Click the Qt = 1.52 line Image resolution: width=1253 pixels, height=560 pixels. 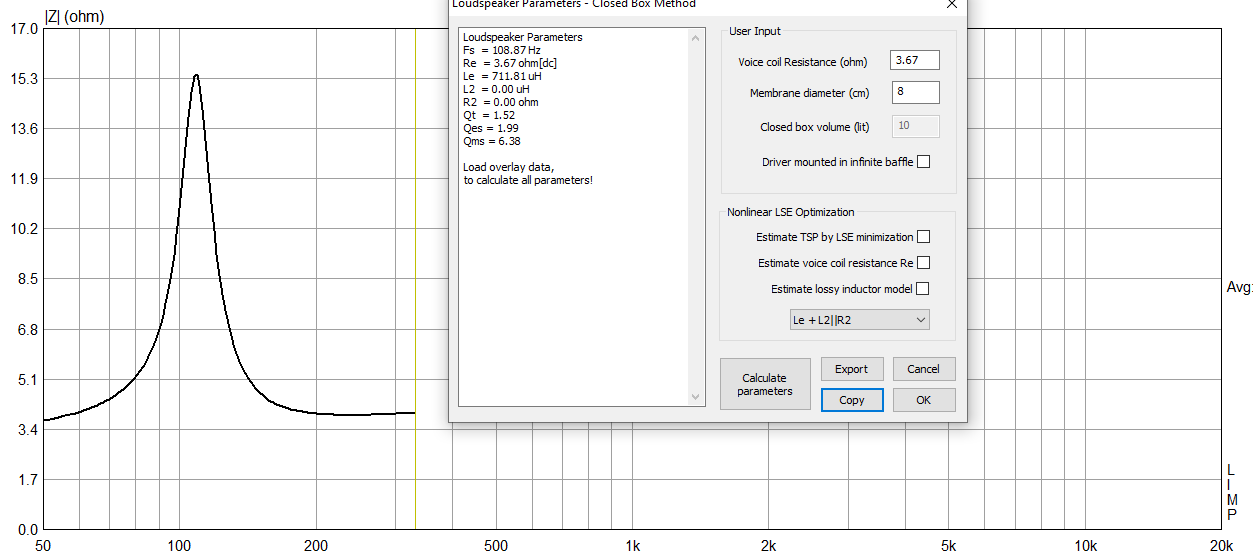tap(489, 115)
